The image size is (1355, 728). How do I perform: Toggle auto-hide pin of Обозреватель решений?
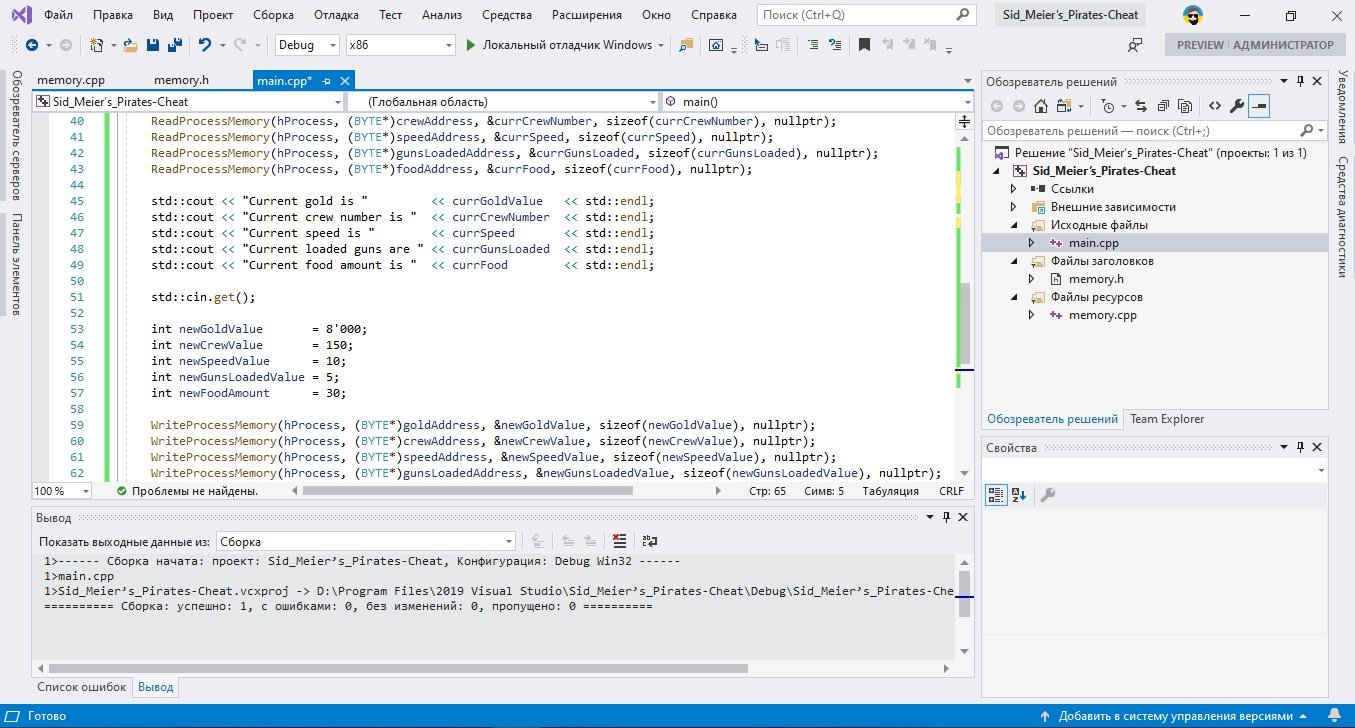[1301, 81]
